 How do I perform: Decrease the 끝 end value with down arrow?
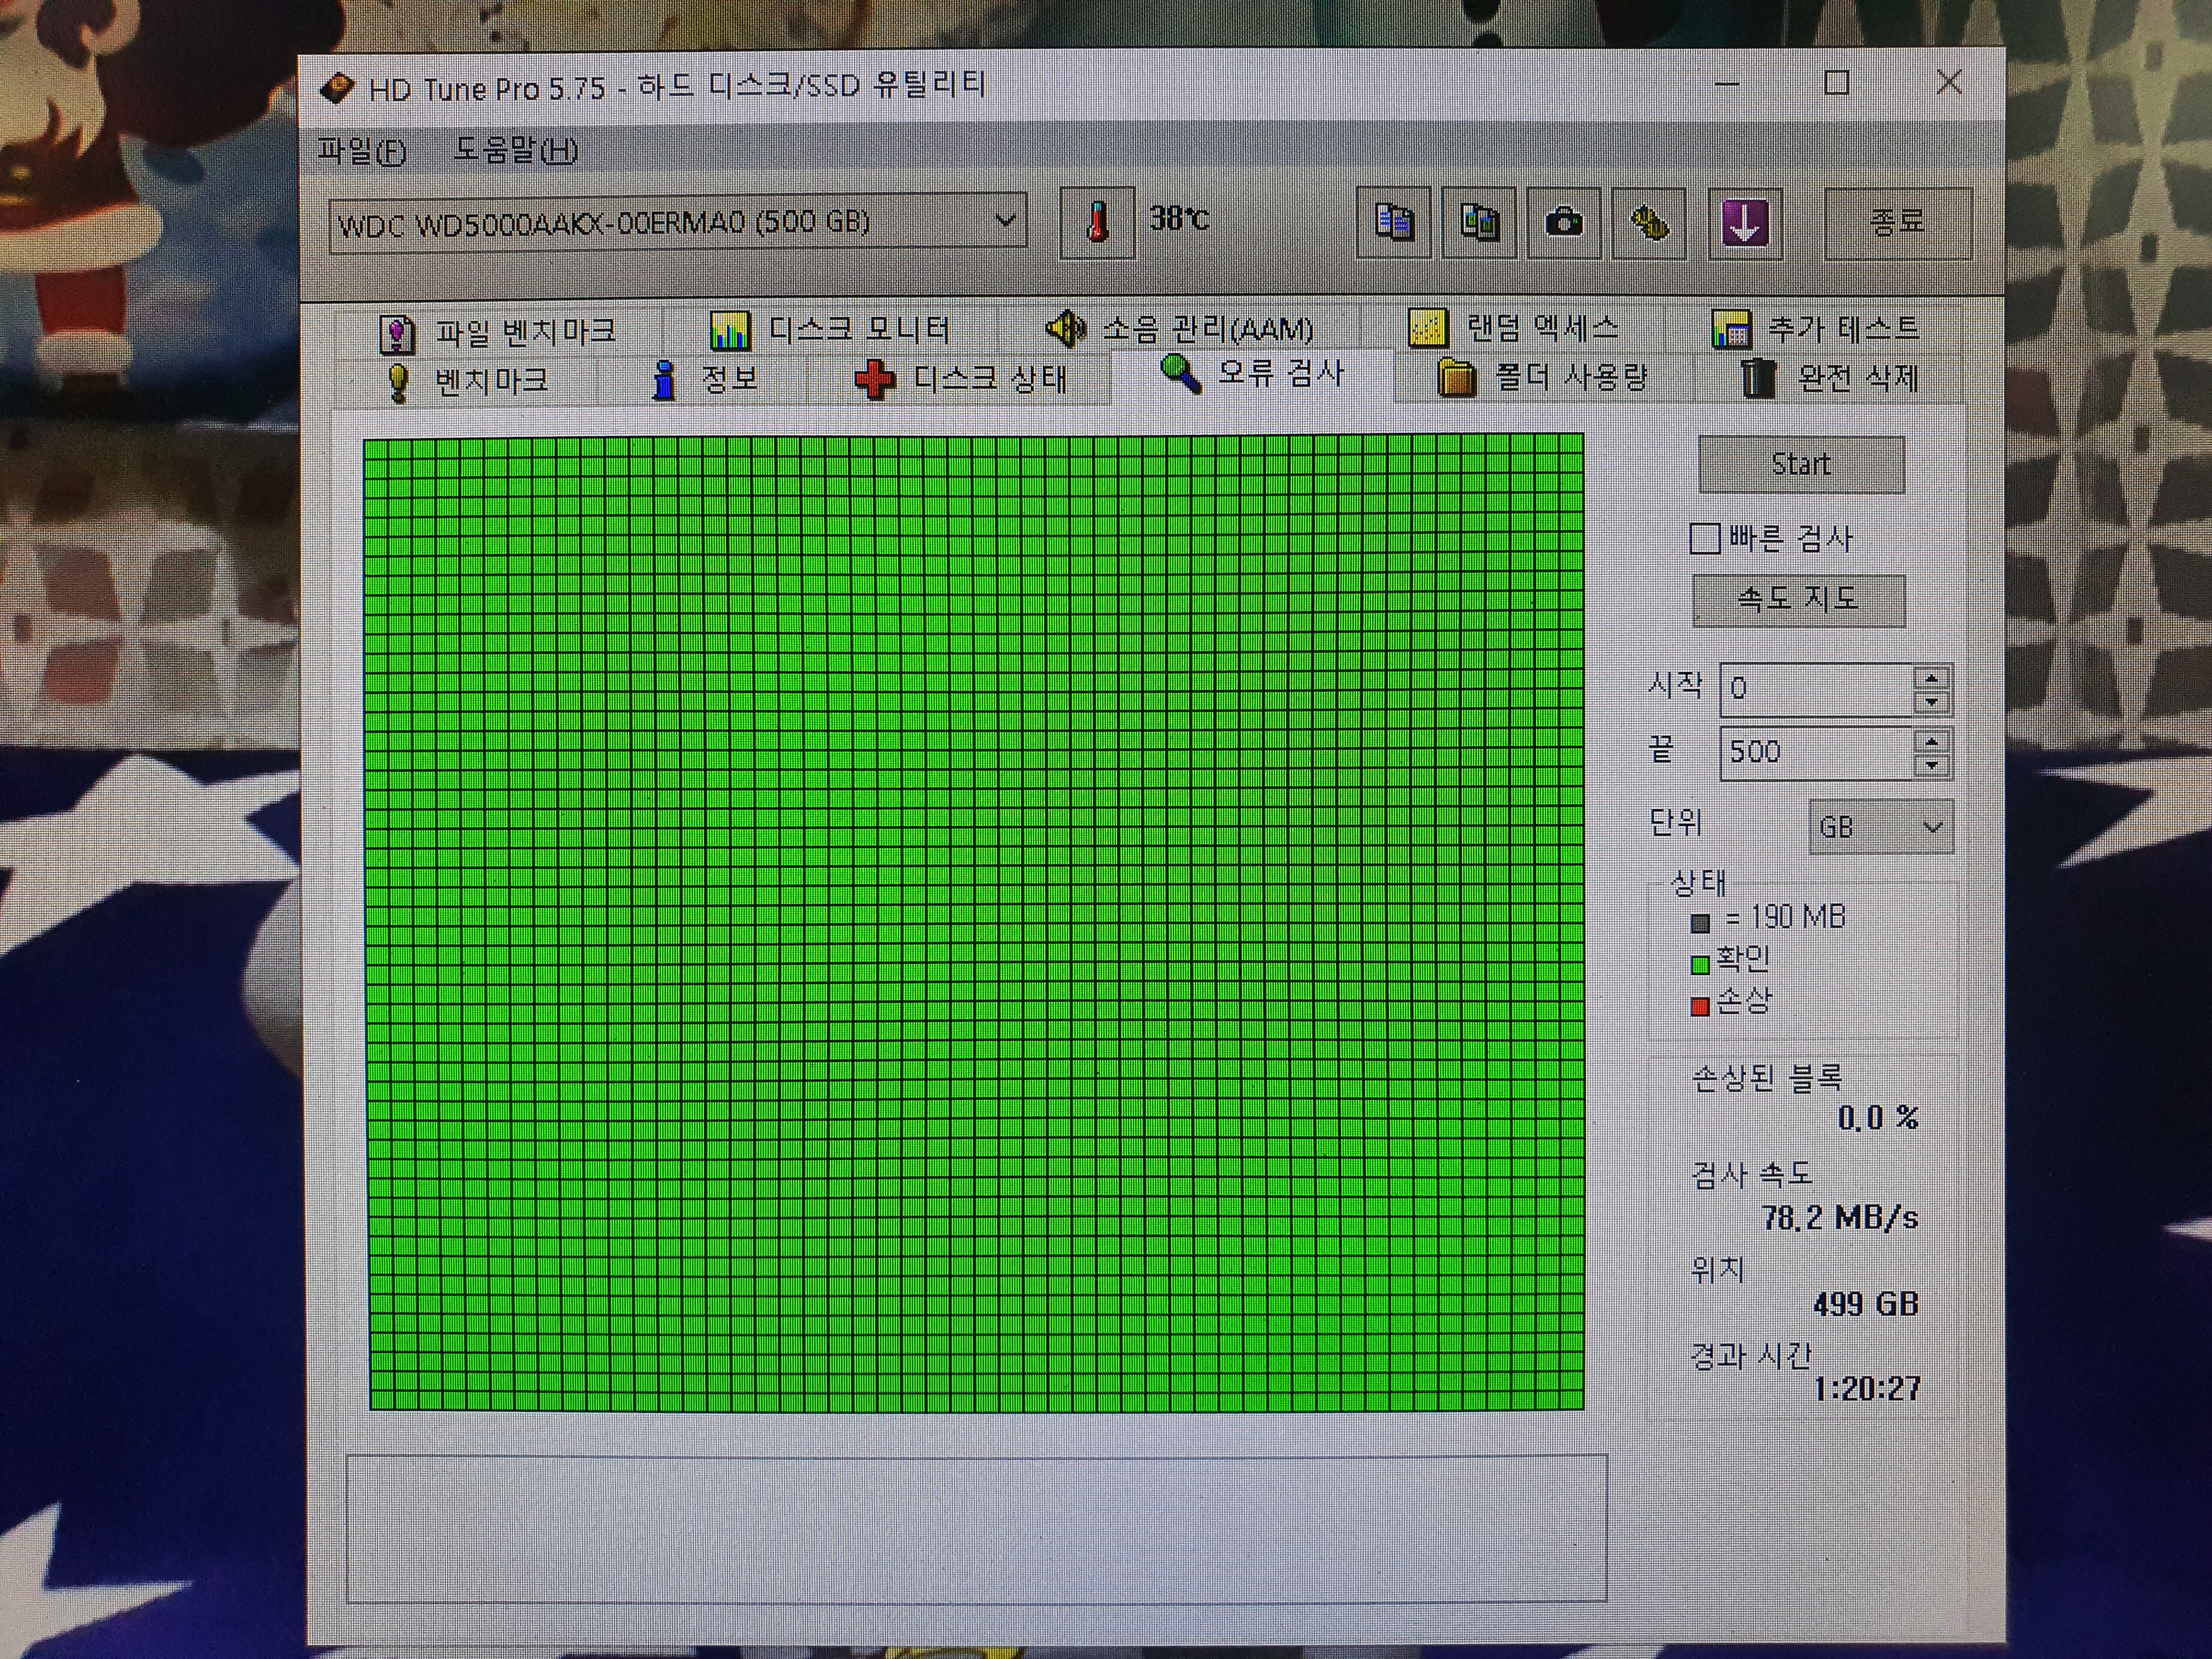point(1932,766)
